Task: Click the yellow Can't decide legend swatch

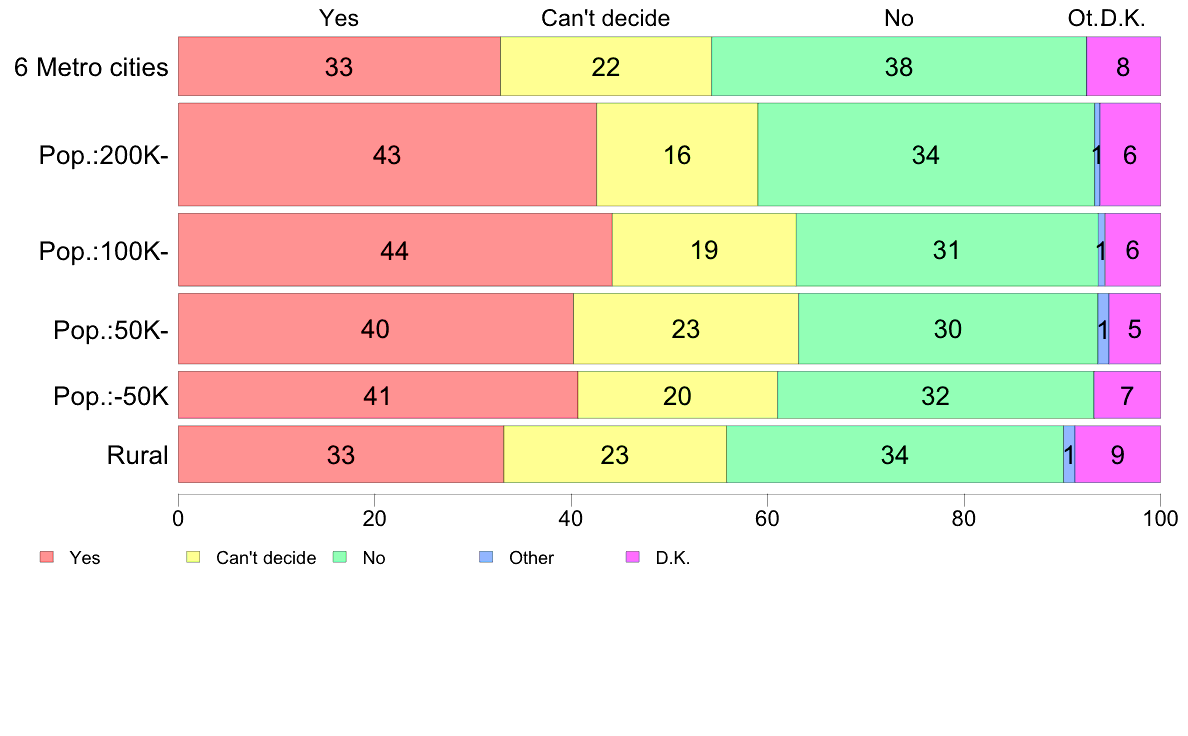Action: tap(193, 557)
